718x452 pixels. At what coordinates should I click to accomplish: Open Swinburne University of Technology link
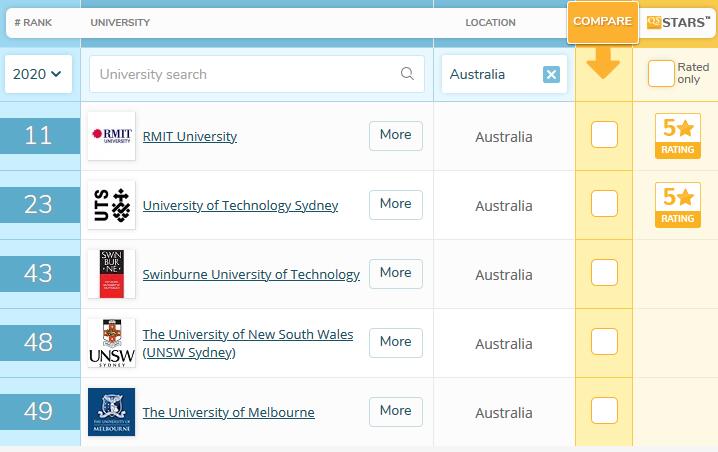tap(251, 274)
